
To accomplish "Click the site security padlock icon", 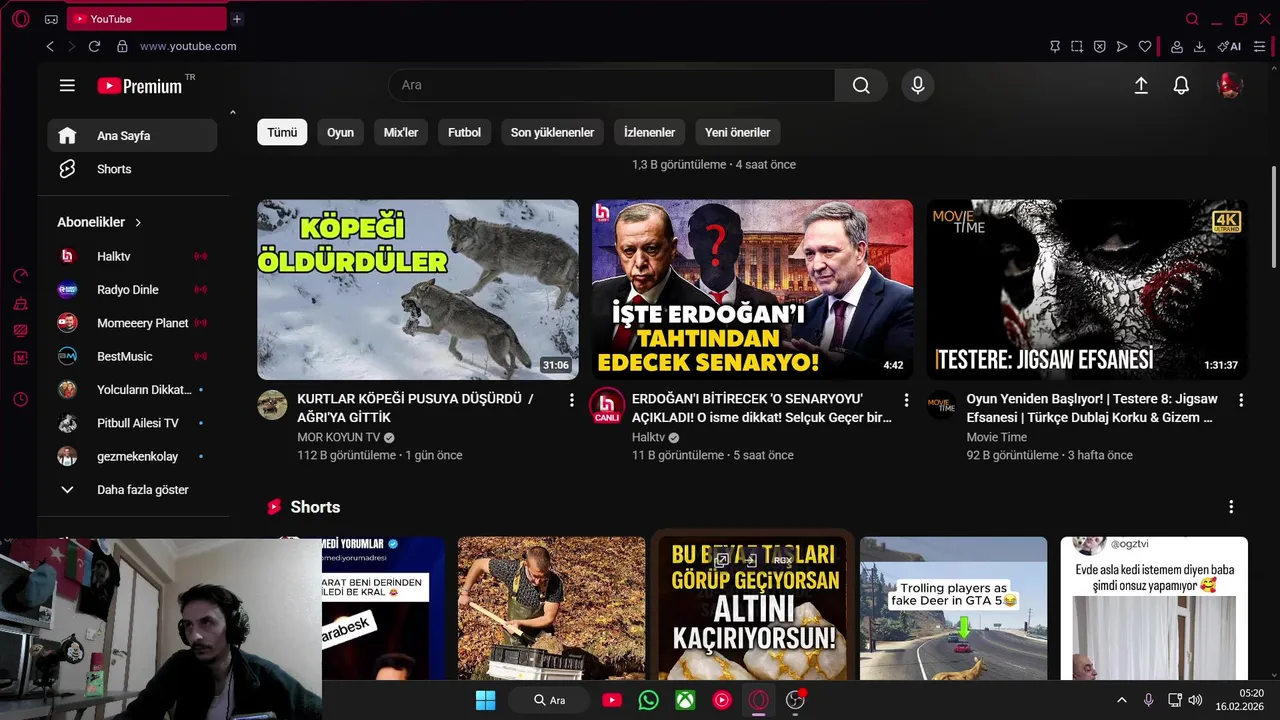I will point(122,46).
